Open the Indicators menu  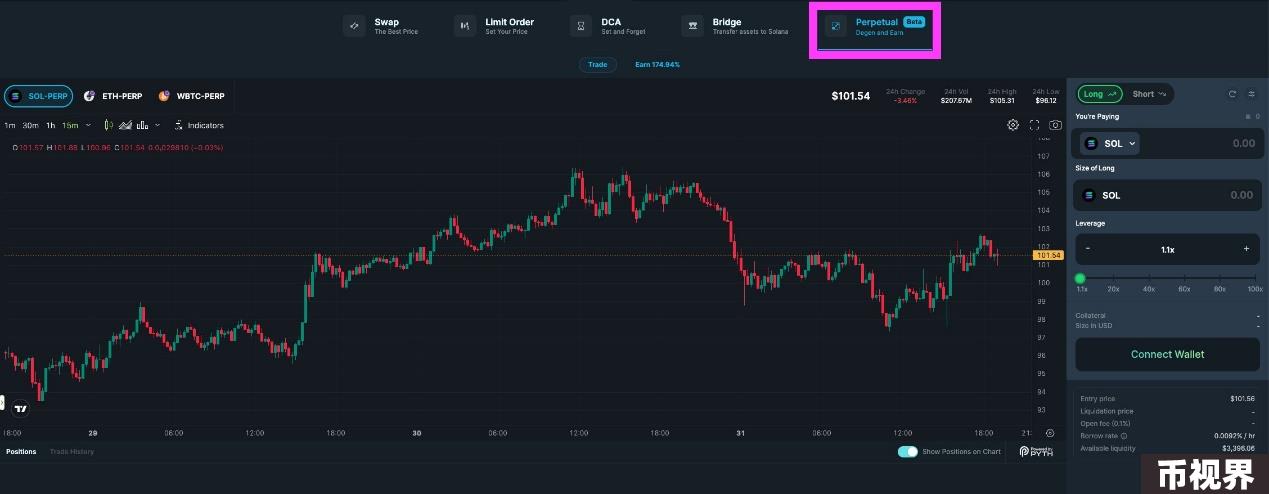[198, 126]
